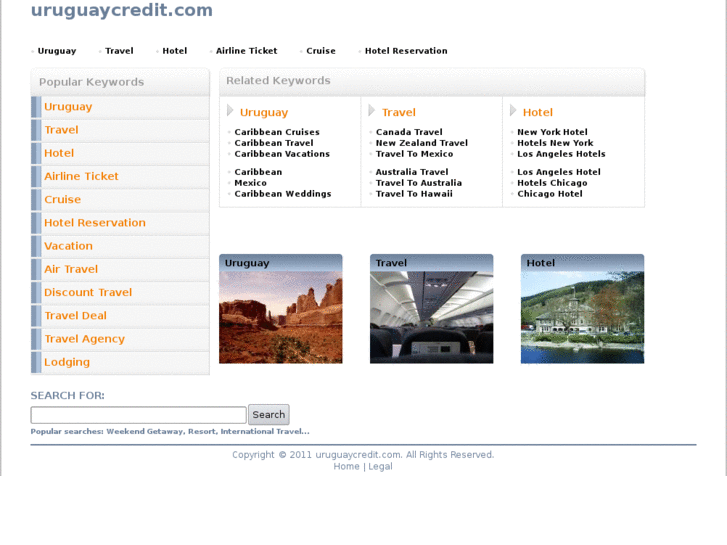Open the Travel airplane cabin thumbnail
This screenshot has width=727, height=545.
431,317
